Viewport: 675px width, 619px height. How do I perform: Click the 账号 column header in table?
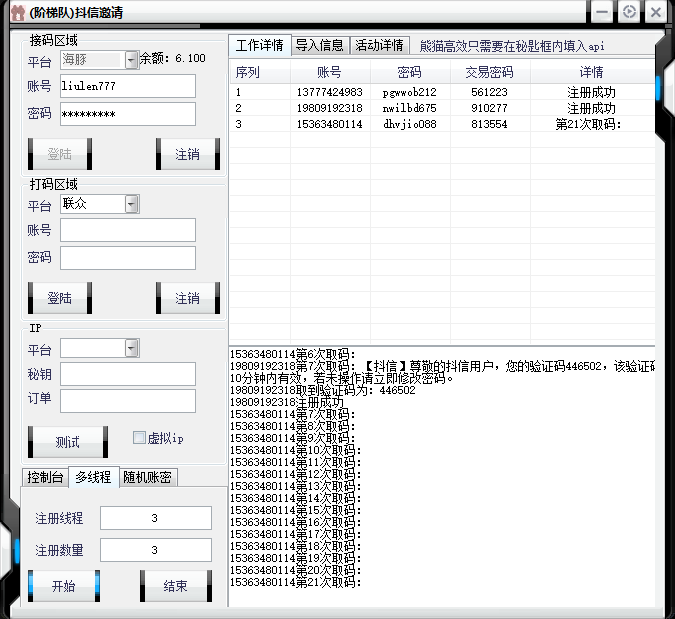pyautogui.click(x=330, y=72)
